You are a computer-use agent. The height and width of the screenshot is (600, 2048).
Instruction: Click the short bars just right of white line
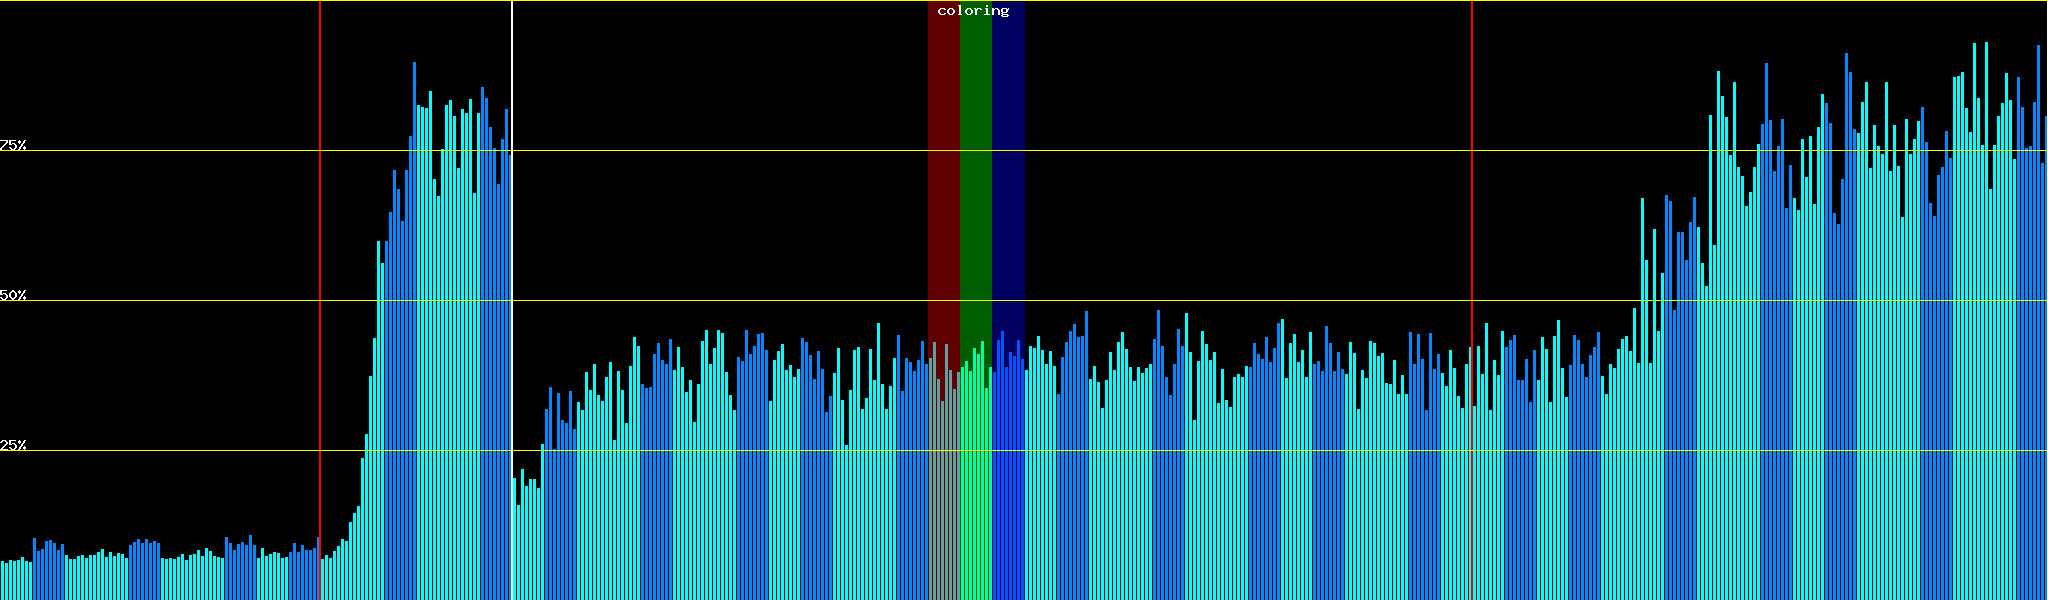(x=527, y=540)
